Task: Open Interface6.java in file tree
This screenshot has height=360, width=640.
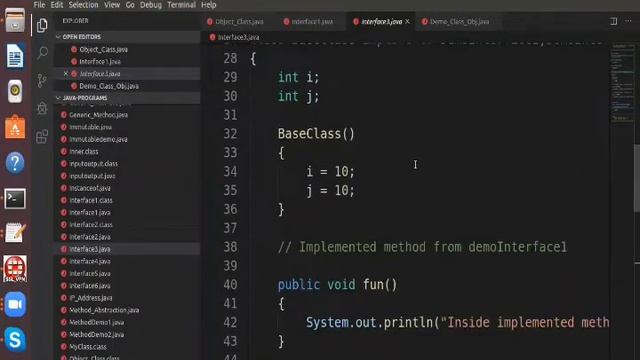Action: (x=128, y=286)
